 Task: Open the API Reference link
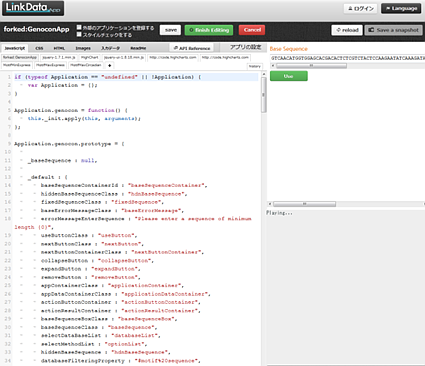(x=192, y=48)
